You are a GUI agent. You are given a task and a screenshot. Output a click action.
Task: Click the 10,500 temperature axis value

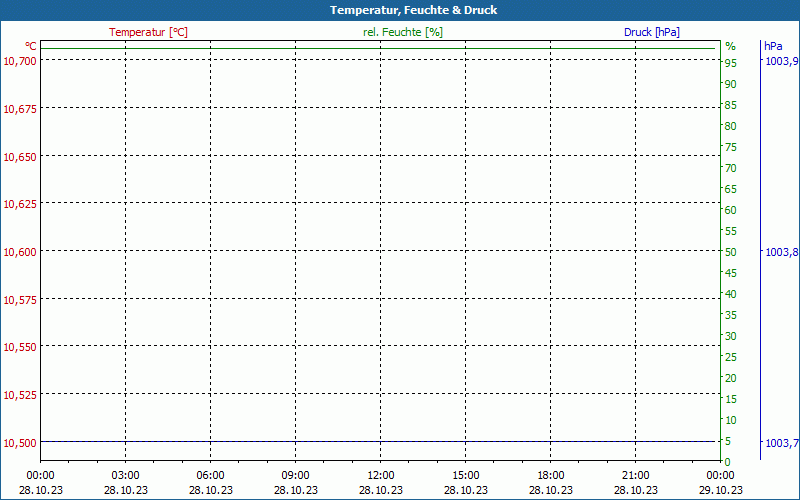20,443
